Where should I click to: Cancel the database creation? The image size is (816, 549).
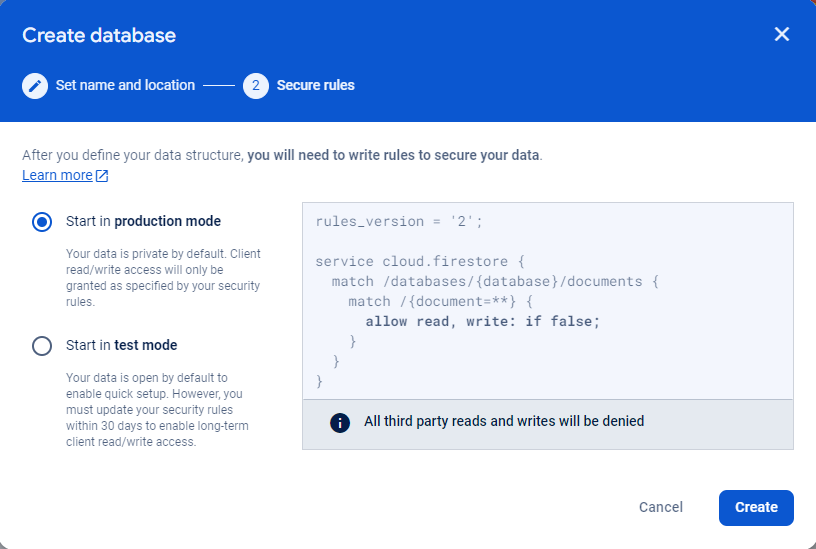[661, 507]
